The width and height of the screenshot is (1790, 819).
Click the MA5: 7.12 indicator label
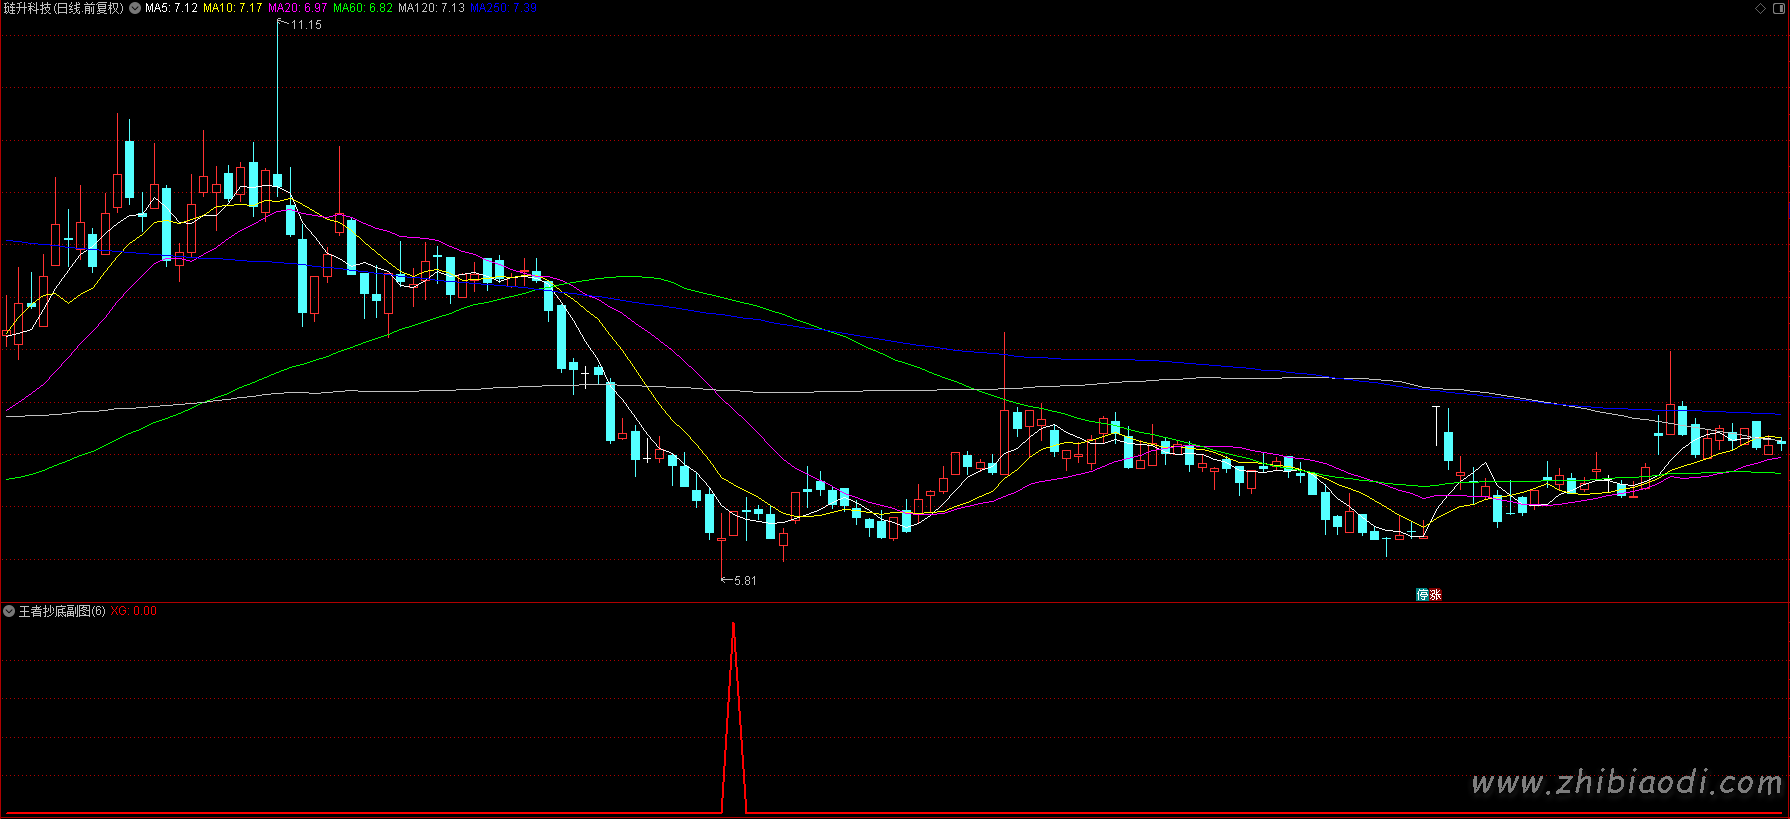[171, 8]
